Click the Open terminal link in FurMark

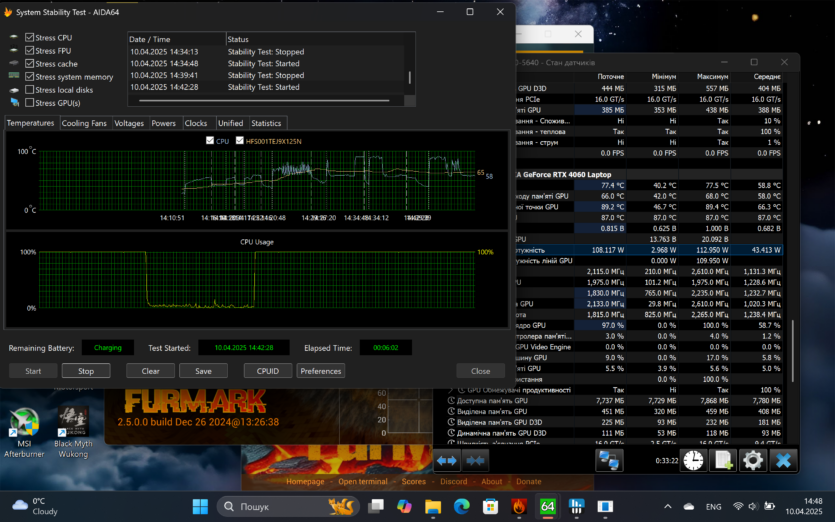363,482
